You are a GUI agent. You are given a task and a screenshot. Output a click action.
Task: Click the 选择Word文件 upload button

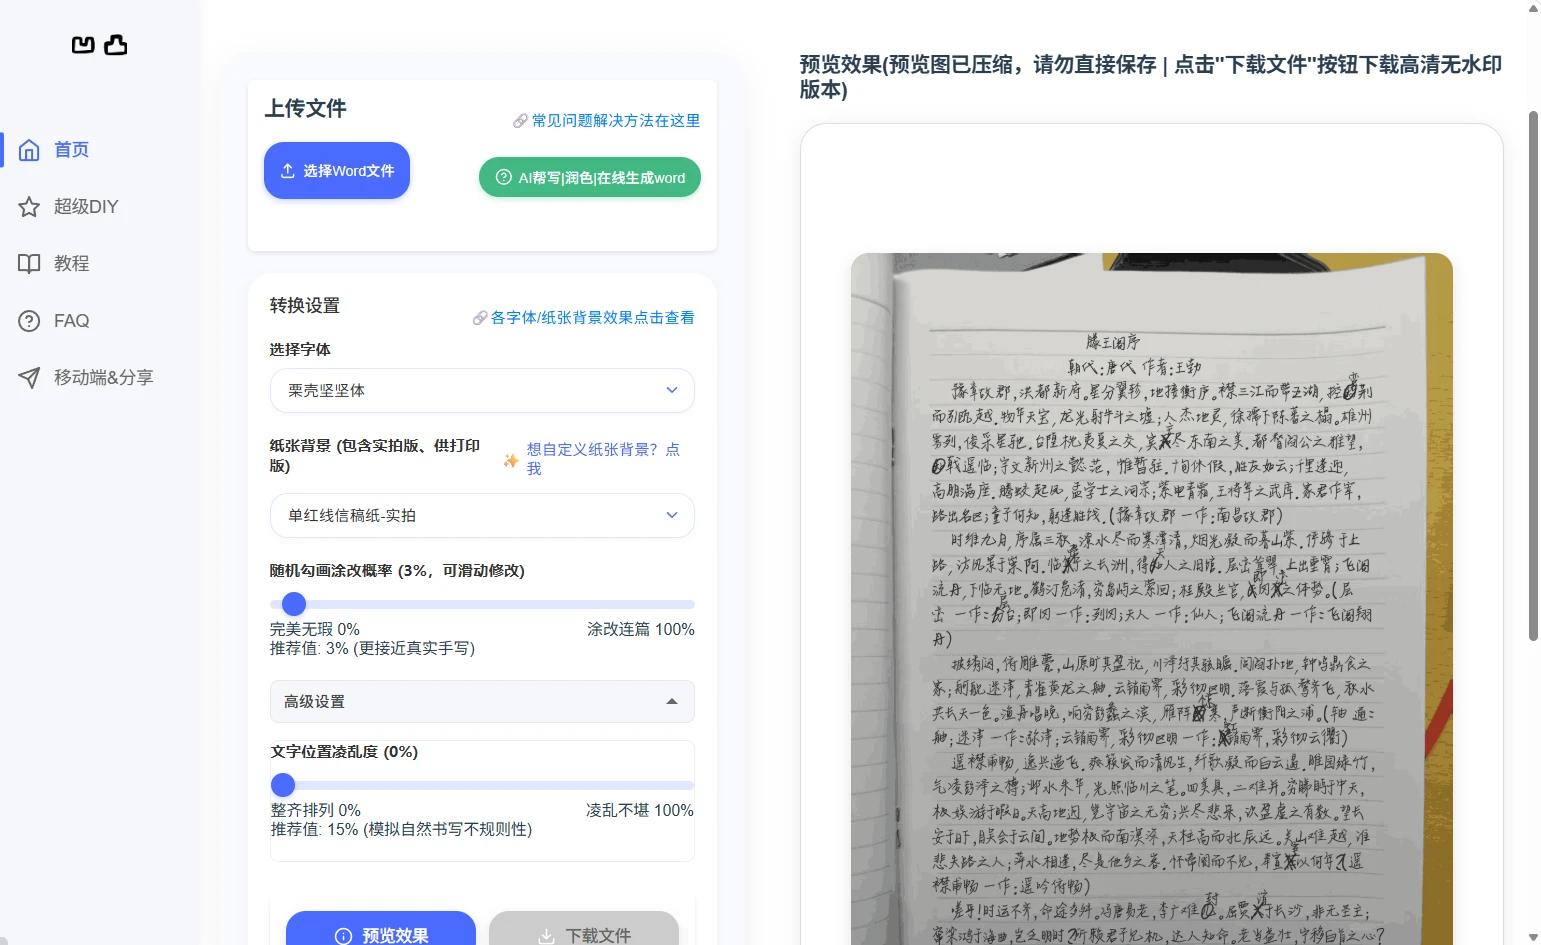click(x=337, y=171)
